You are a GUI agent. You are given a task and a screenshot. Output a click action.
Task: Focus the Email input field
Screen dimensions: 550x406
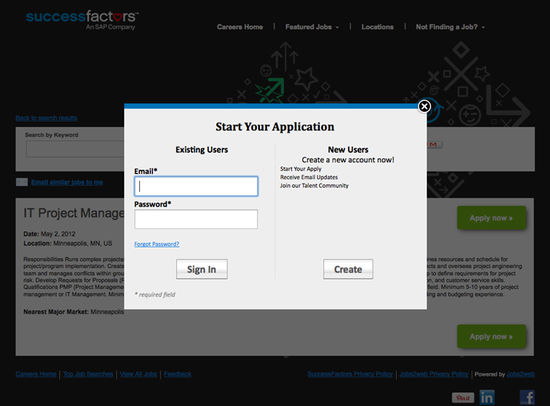196,186
